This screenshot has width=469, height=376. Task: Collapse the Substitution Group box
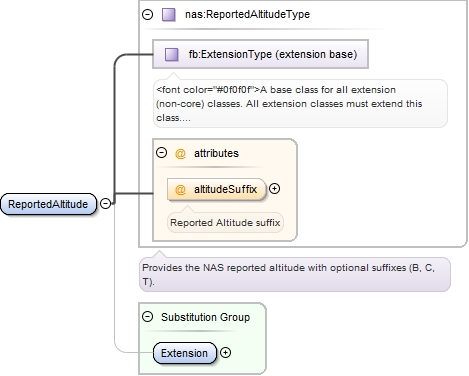click(x=147, y=316)
